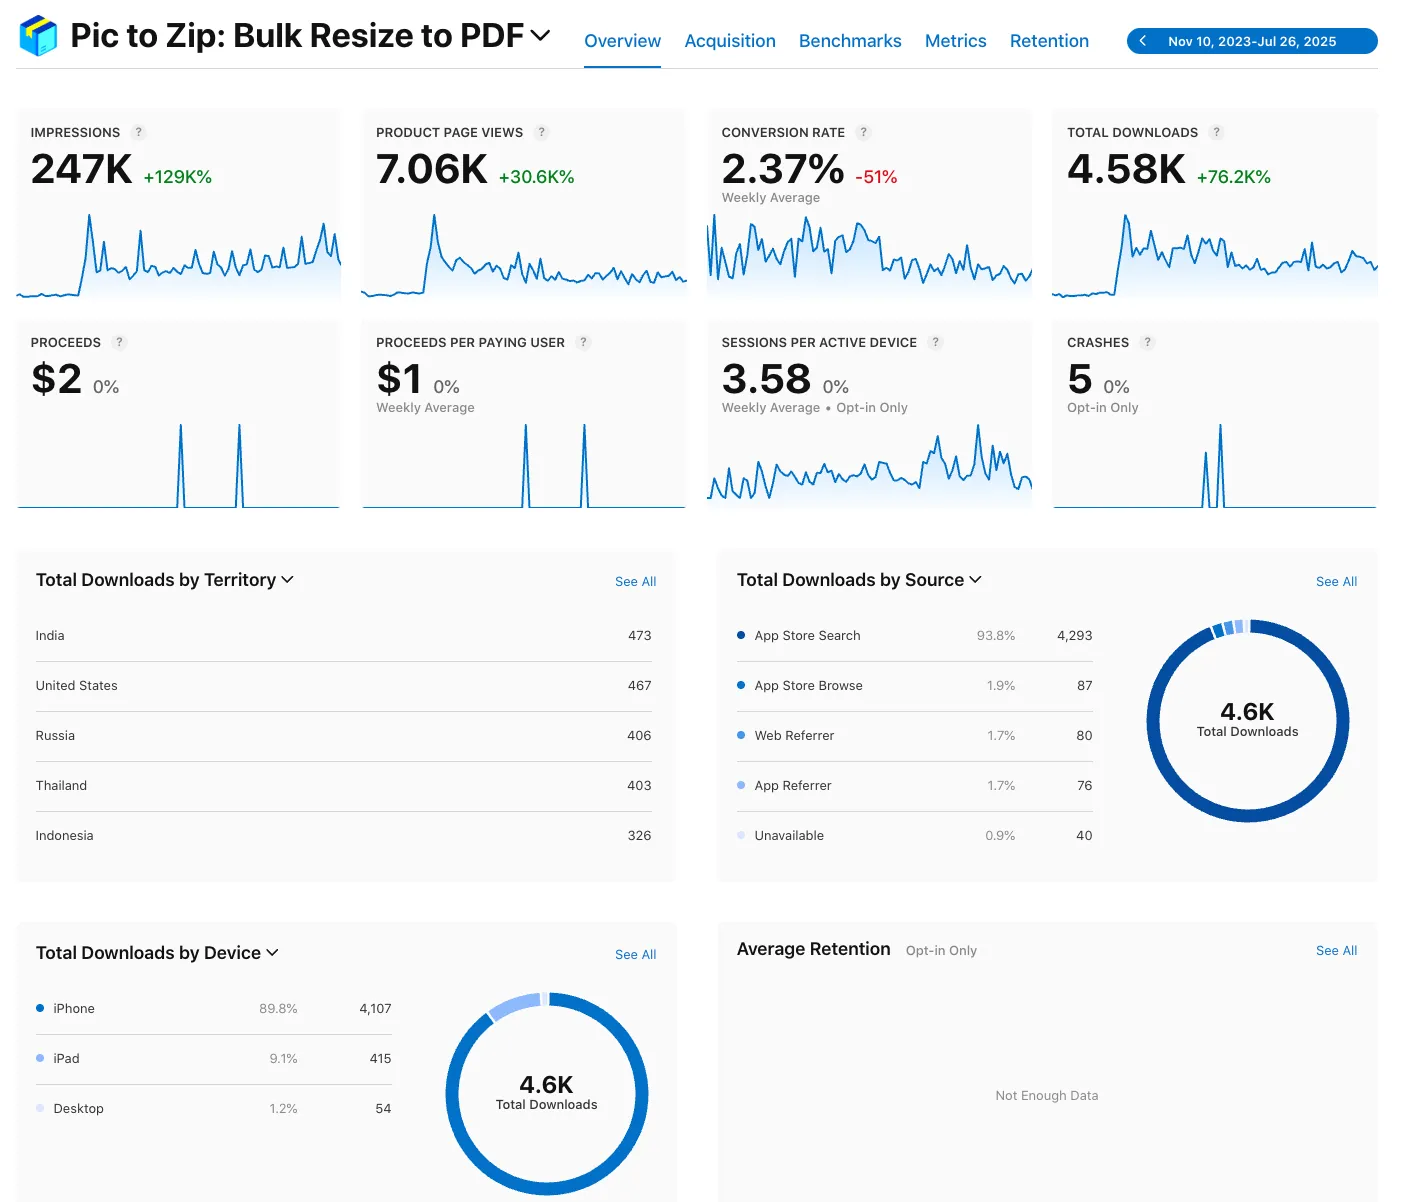Switch to the Acquisition tab

[730, 41]
